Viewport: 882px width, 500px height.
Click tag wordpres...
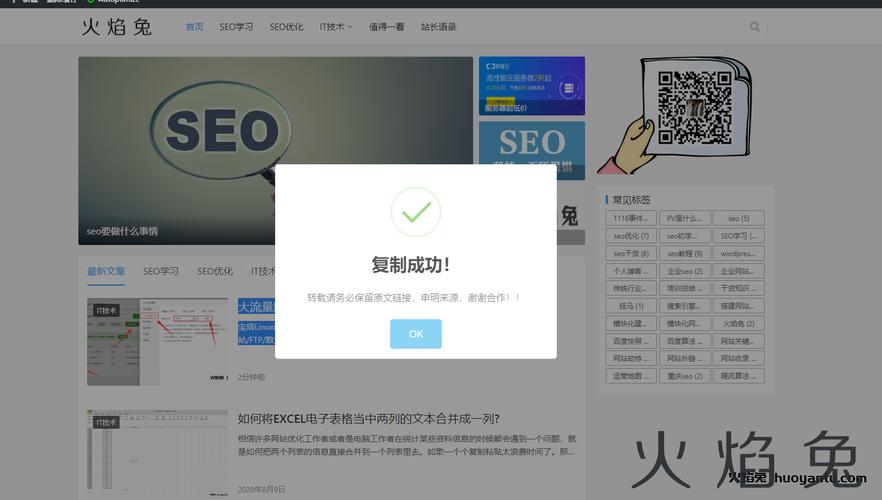(x=739, y=253)
